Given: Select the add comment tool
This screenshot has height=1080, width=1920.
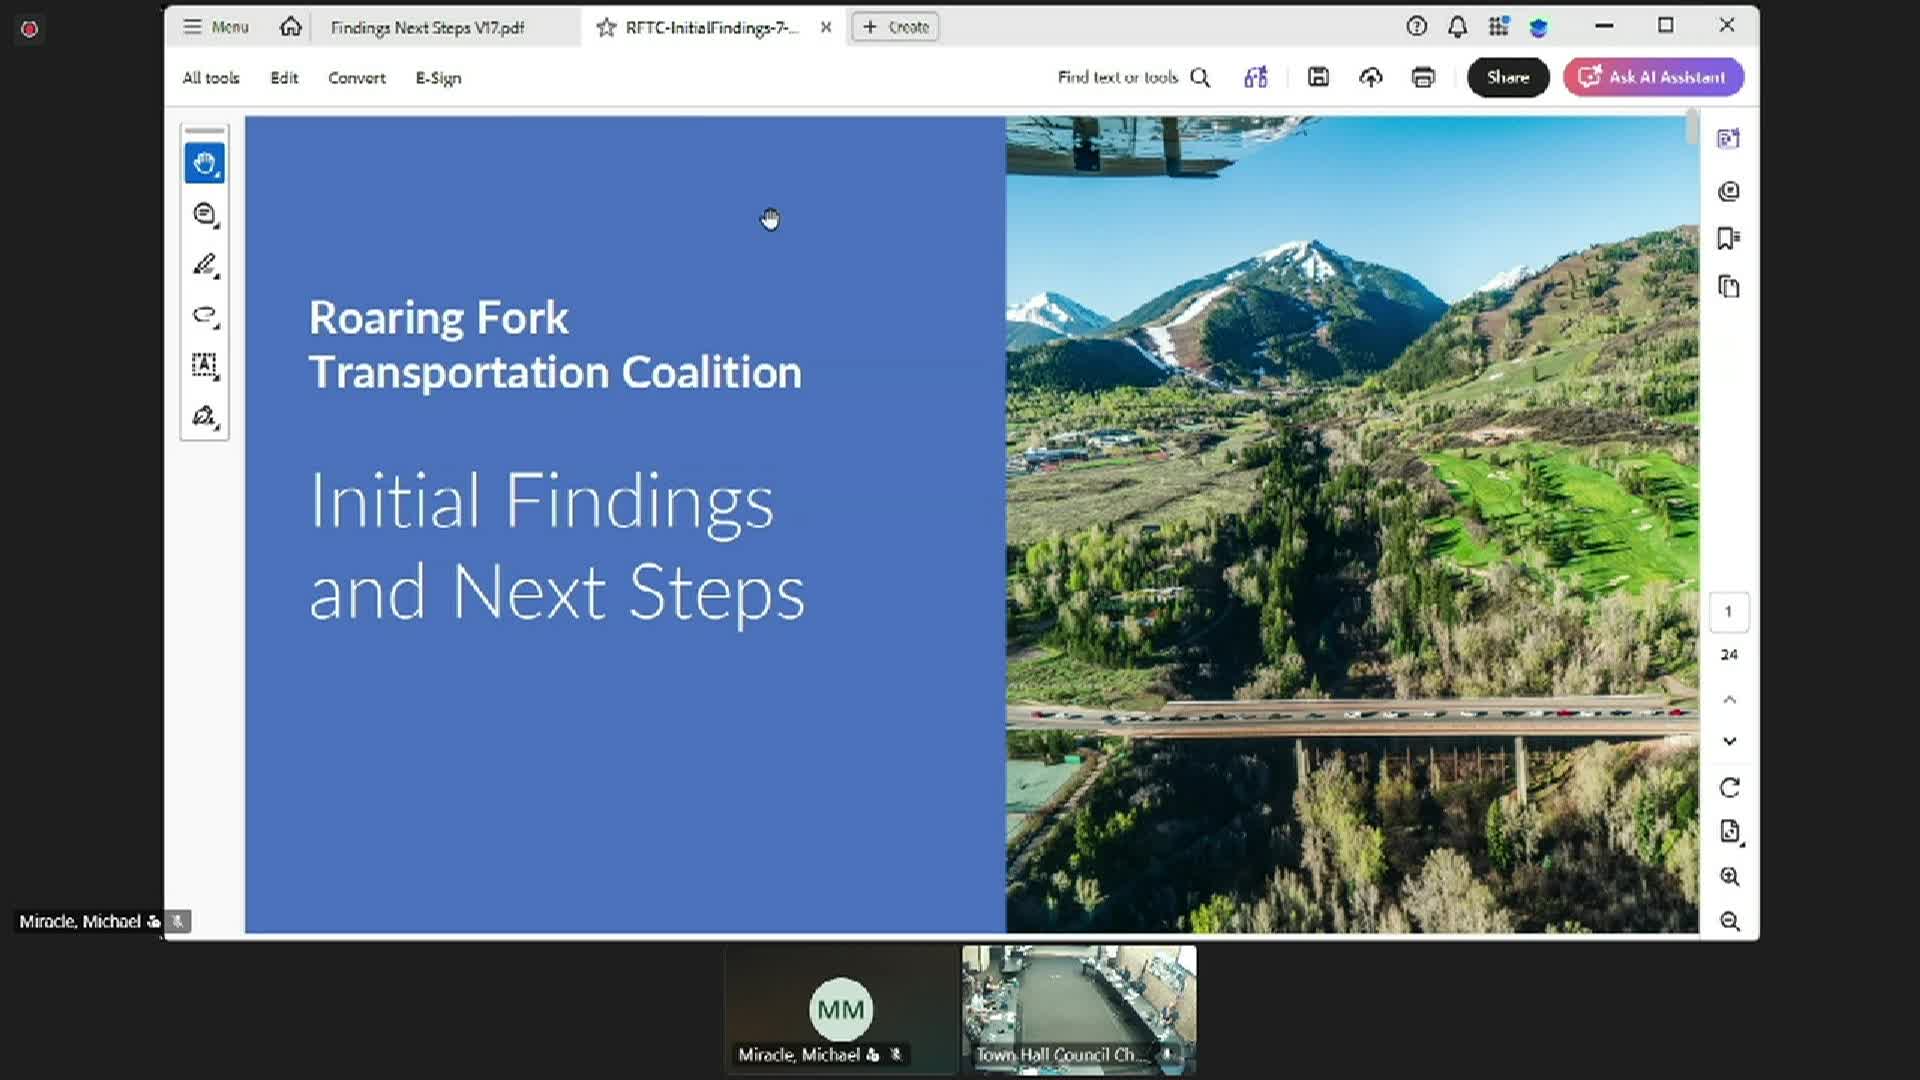Looking at the screenshot, I should 204,214.
